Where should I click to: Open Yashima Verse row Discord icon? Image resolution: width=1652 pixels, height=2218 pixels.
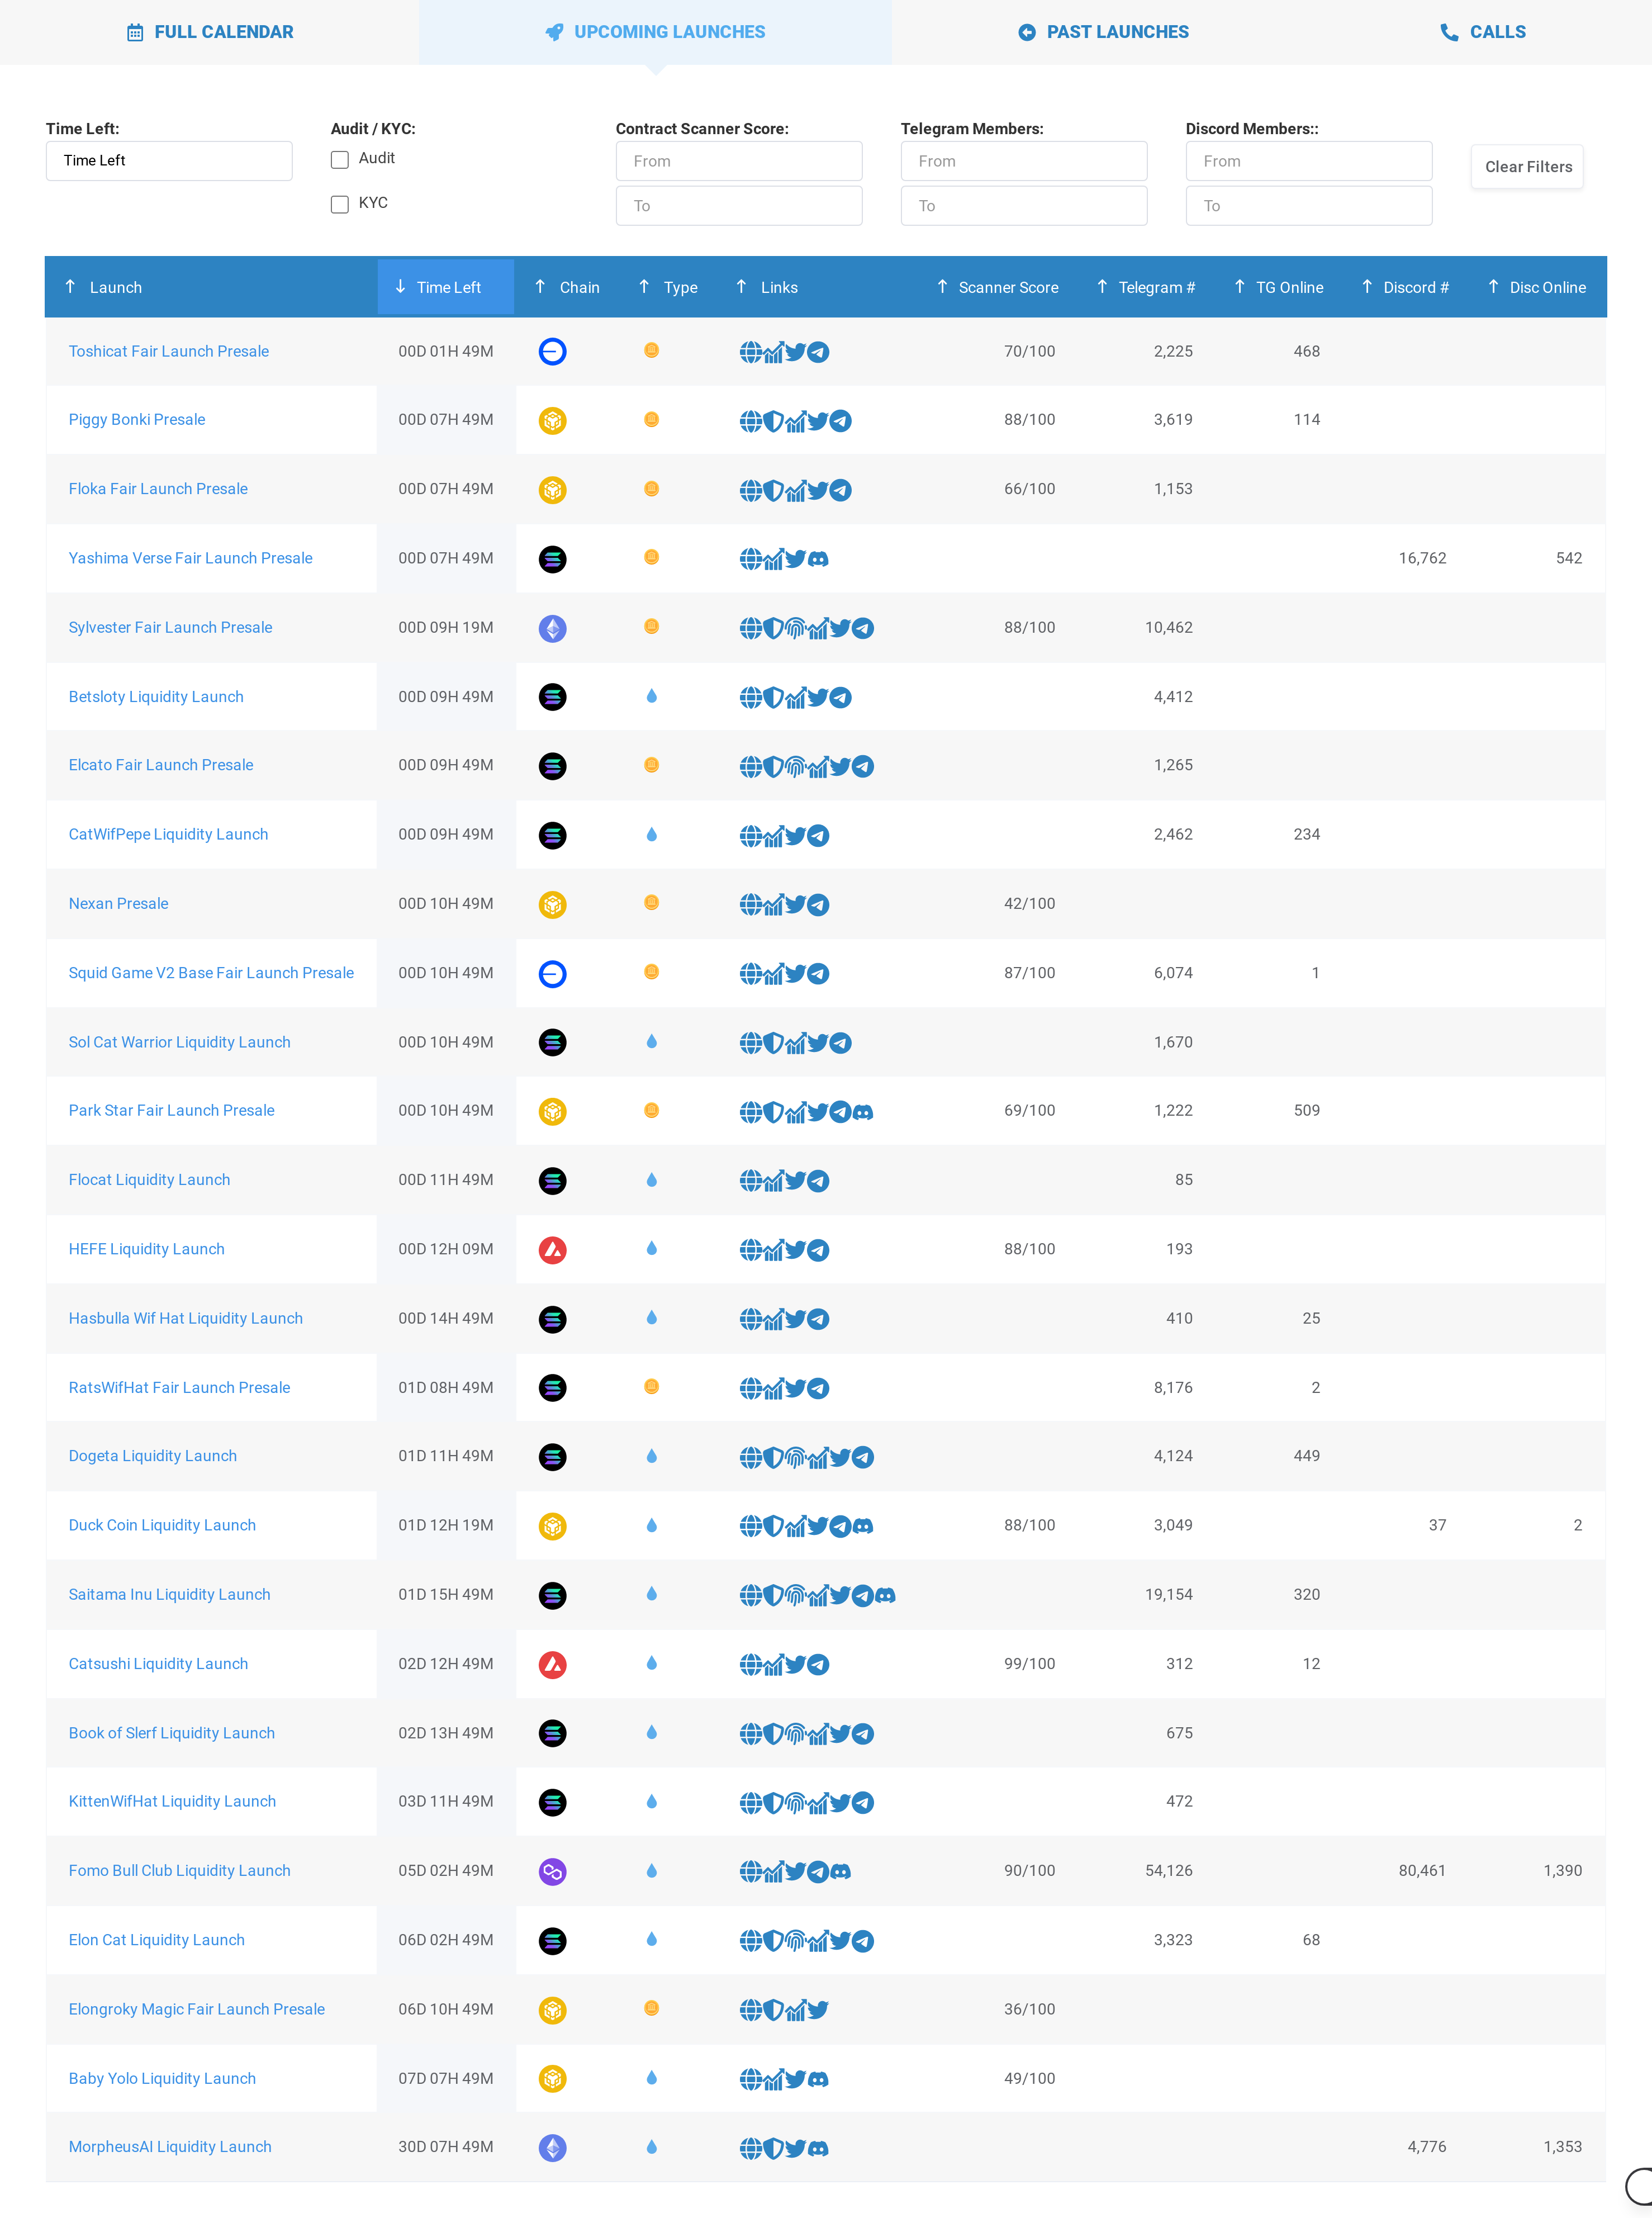pyautogui.click(x=818, y=559)
